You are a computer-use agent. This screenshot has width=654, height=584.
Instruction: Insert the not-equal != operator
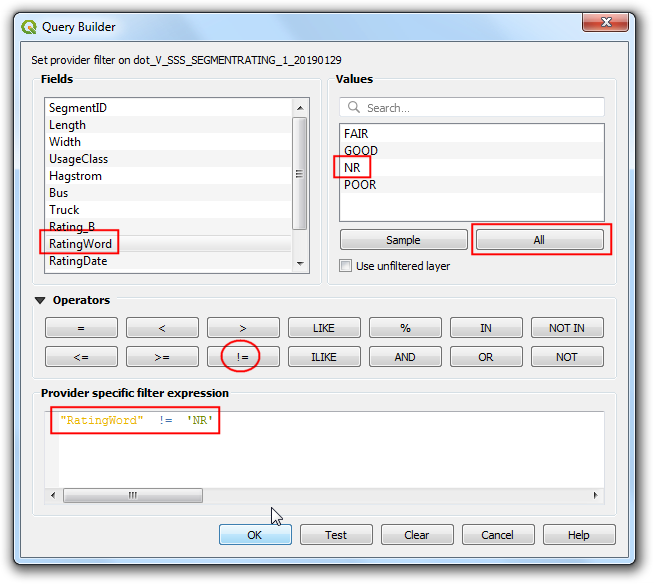(243, 357)
